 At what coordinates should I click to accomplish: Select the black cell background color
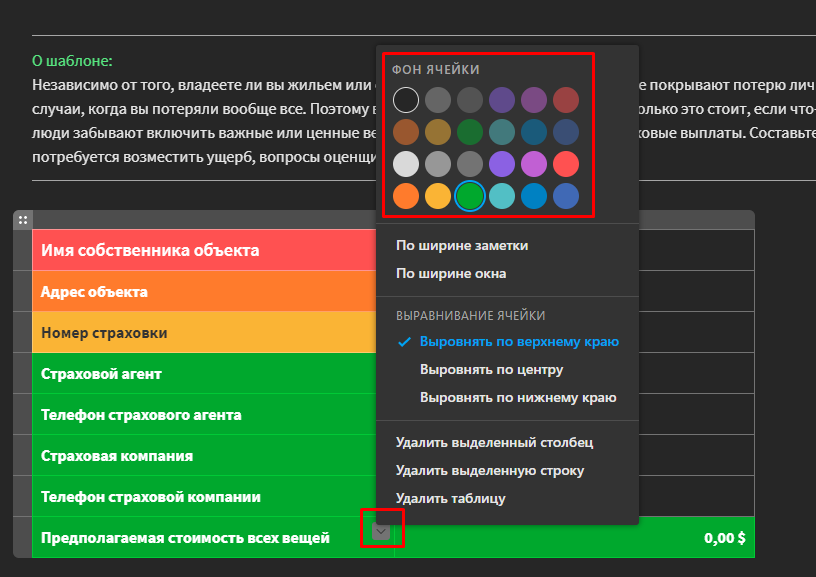pyautogui.click(x=404, y=100)
